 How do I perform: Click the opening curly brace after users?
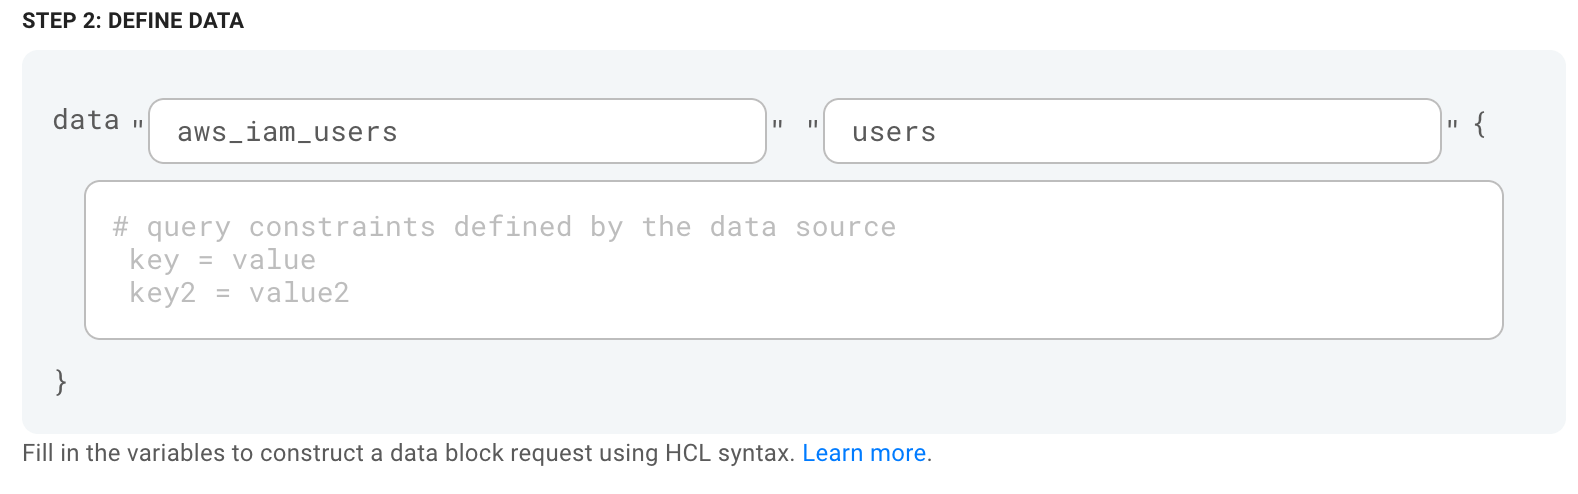(x=1480, y=124)
